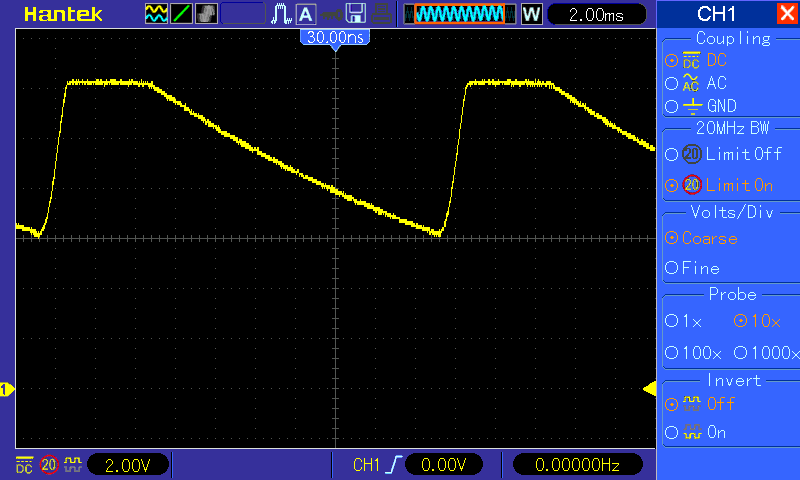Select GND coupling option
The width and height of the screenshot is (800, 480).
[x=701, y=106]
